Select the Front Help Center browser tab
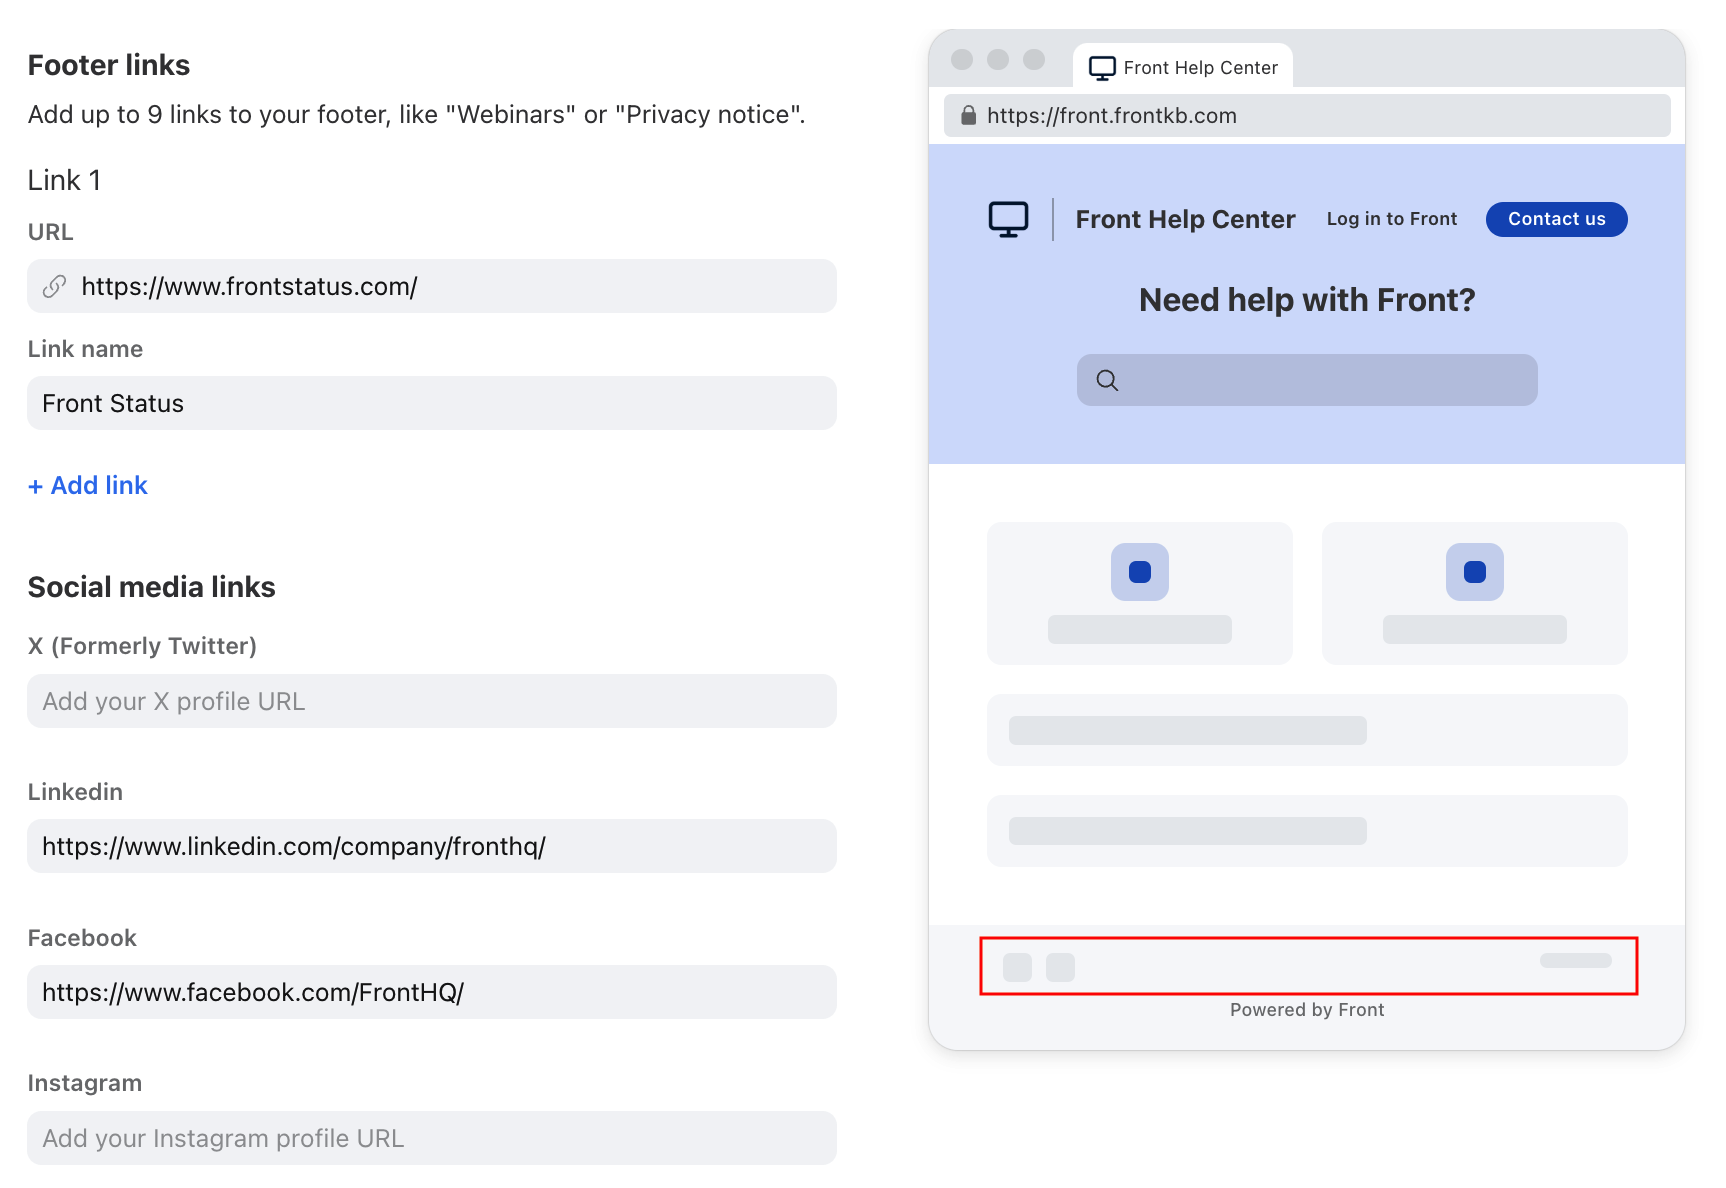 pyautogui.click(x=1183, y=66)
